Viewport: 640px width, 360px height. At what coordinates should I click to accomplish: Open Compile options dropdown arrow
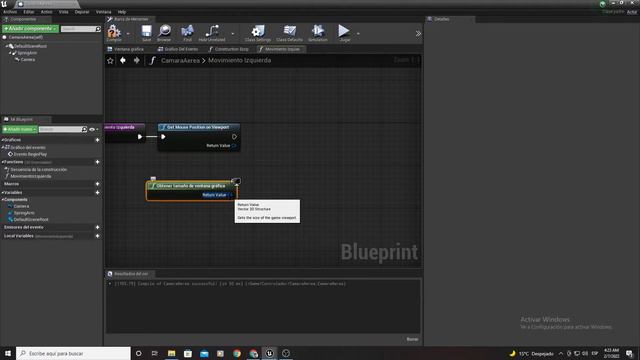(x=128, y=33)
